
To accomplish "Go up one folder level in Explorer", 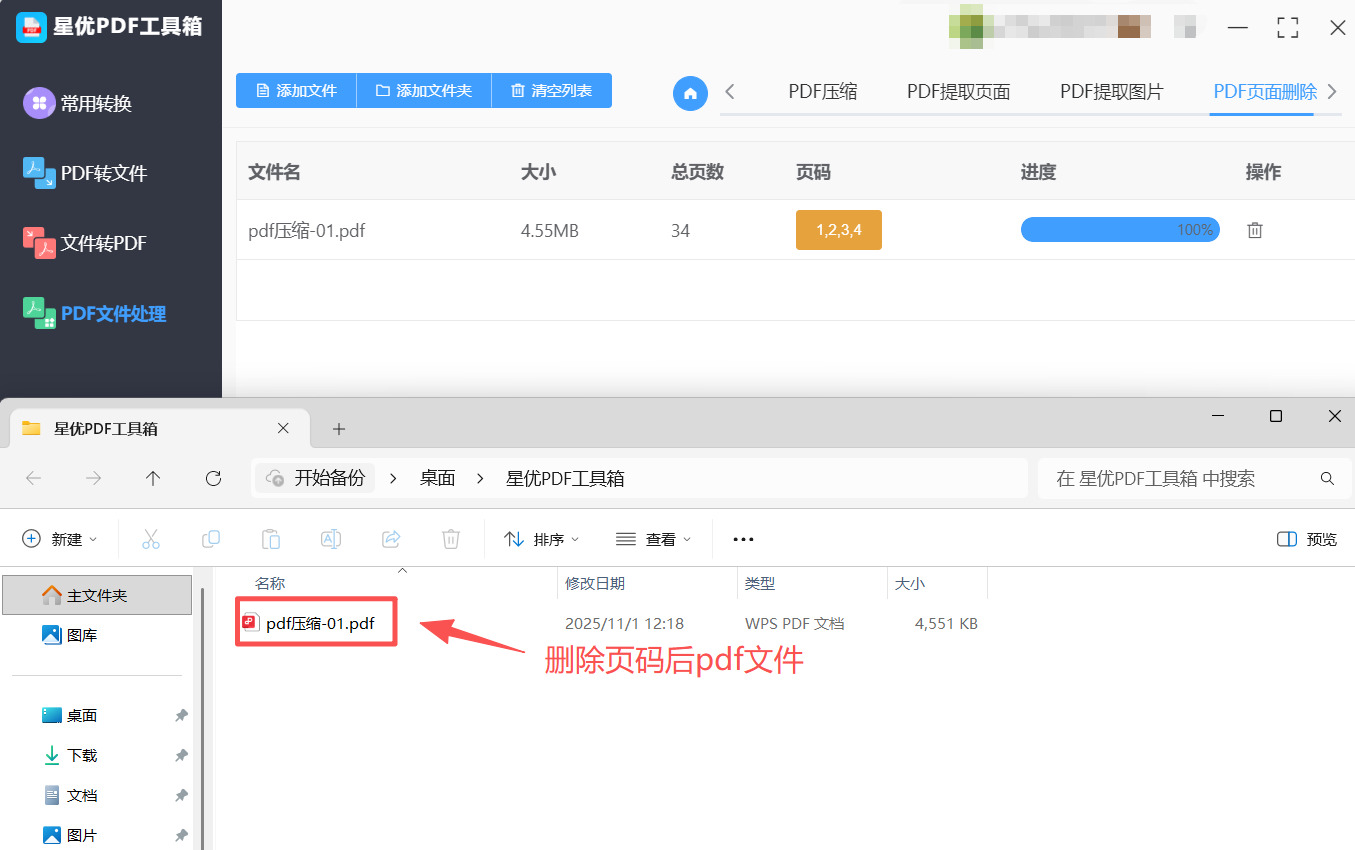I will tap(153, 478).
